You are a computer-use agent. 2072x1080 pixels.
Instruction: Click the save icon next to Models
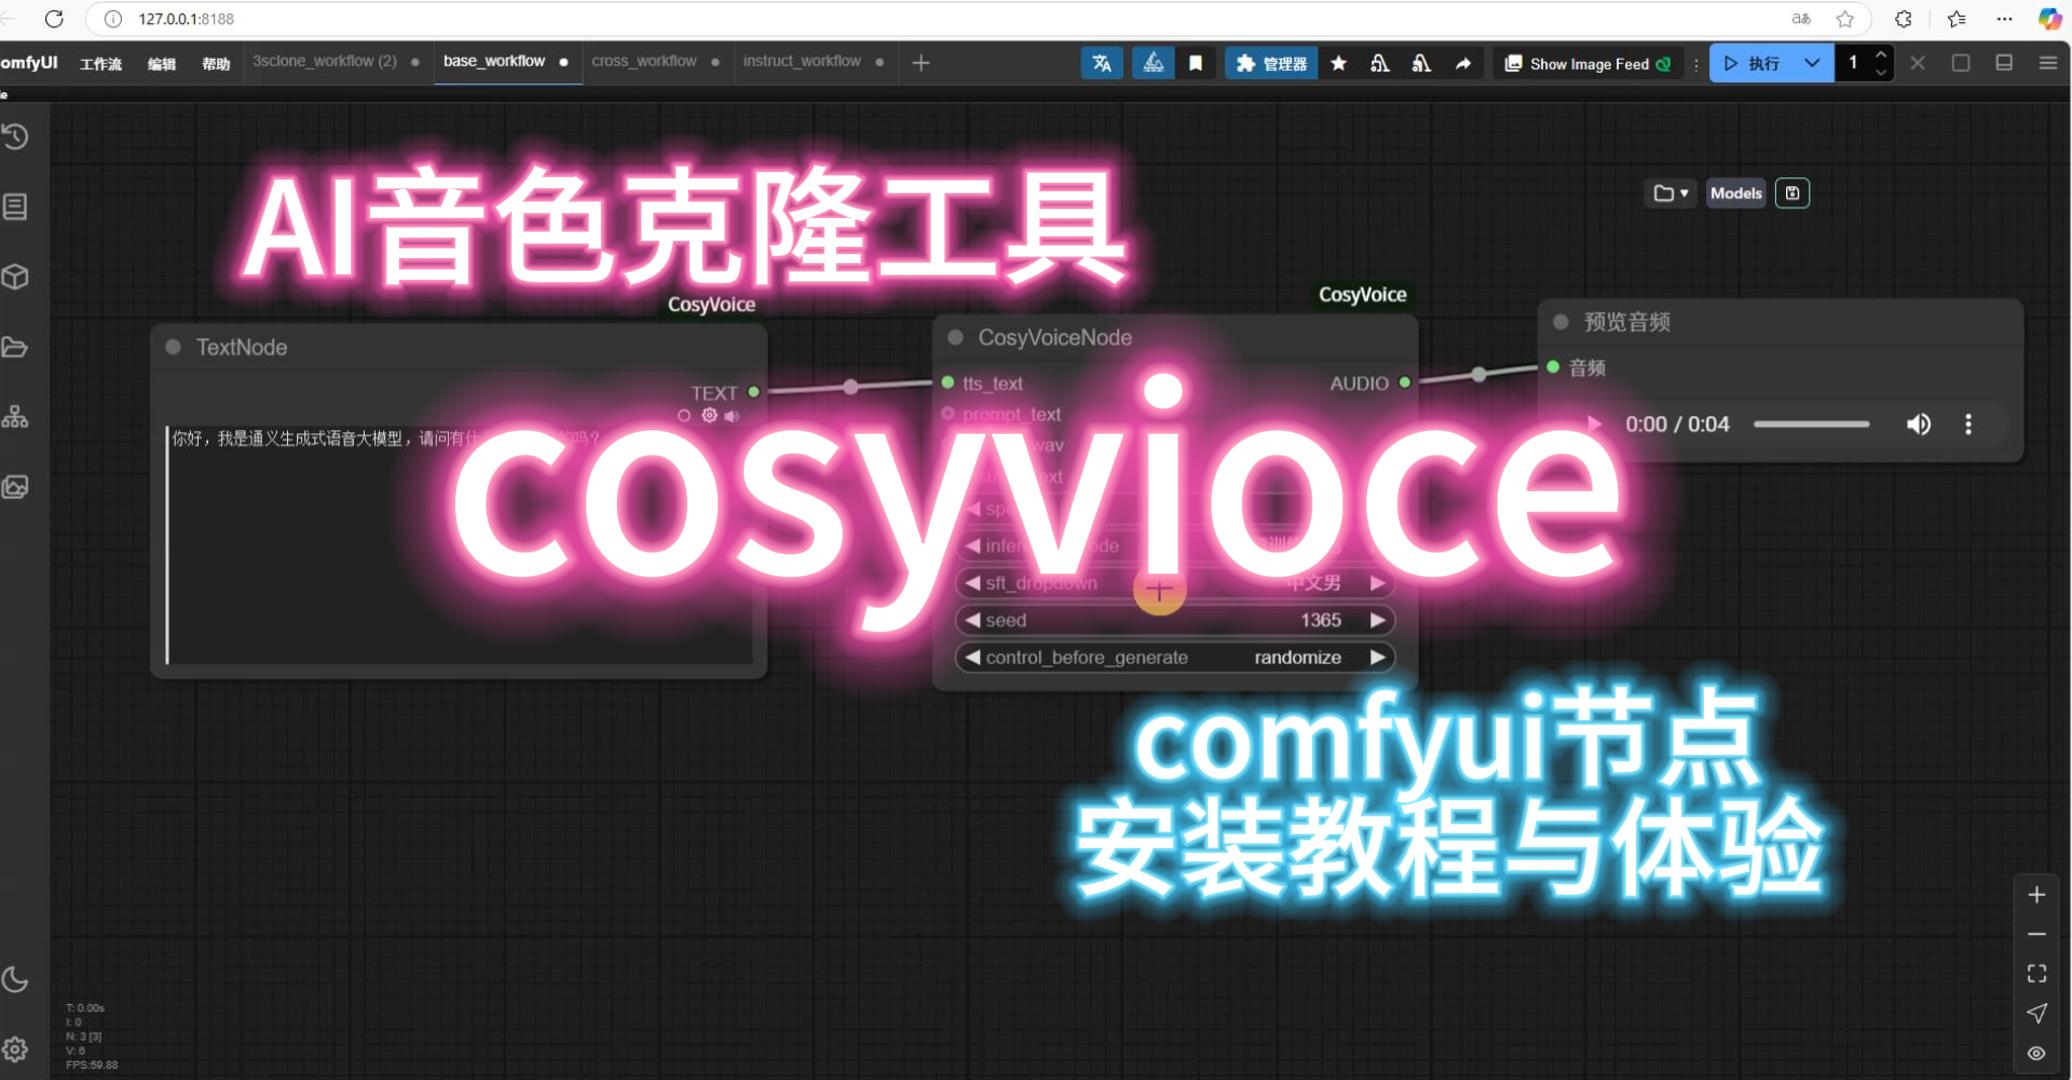click(x=1792, y=193)
